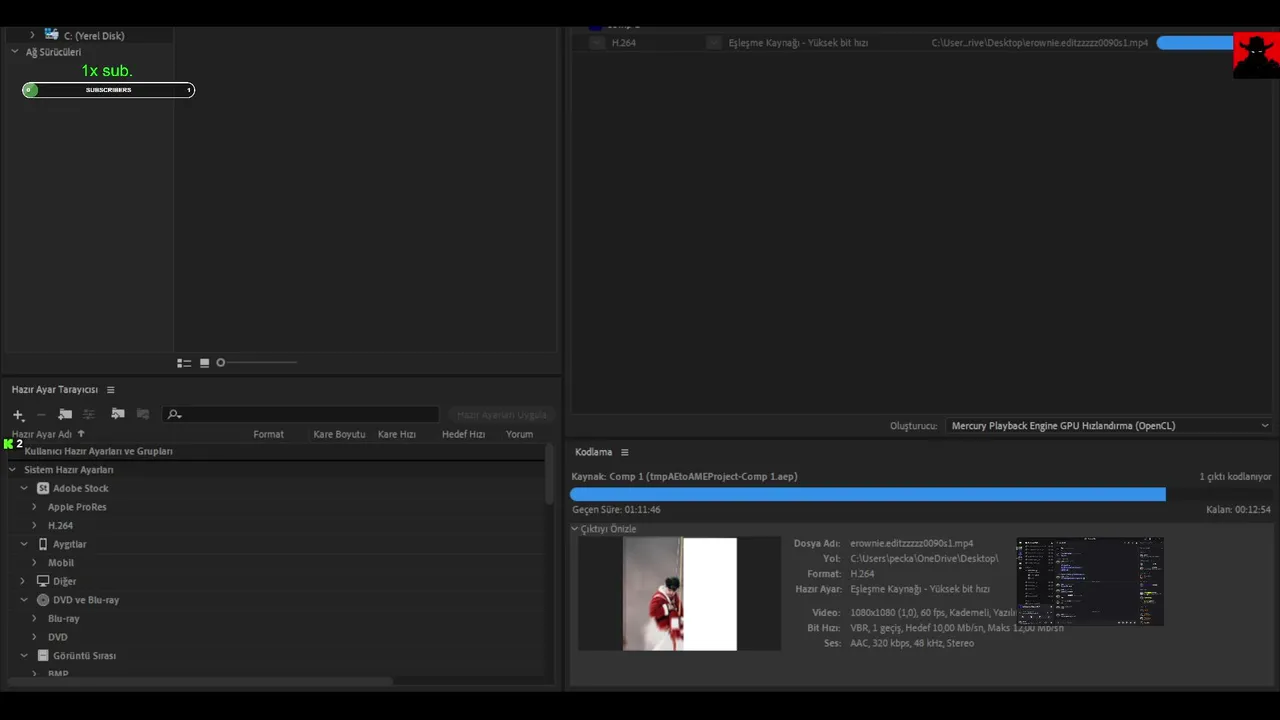Sort presets by Hedef Hızı column
This screenshot has width=1280, height=720.
[463, 434]
